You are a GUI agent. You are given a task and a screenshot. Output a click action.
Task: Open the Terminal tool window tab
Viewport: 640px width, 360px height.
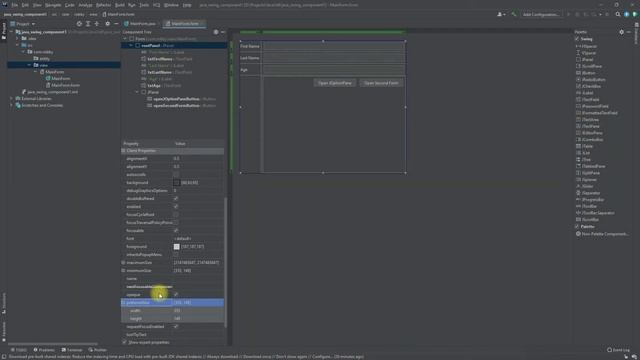(x=72, y=350)
